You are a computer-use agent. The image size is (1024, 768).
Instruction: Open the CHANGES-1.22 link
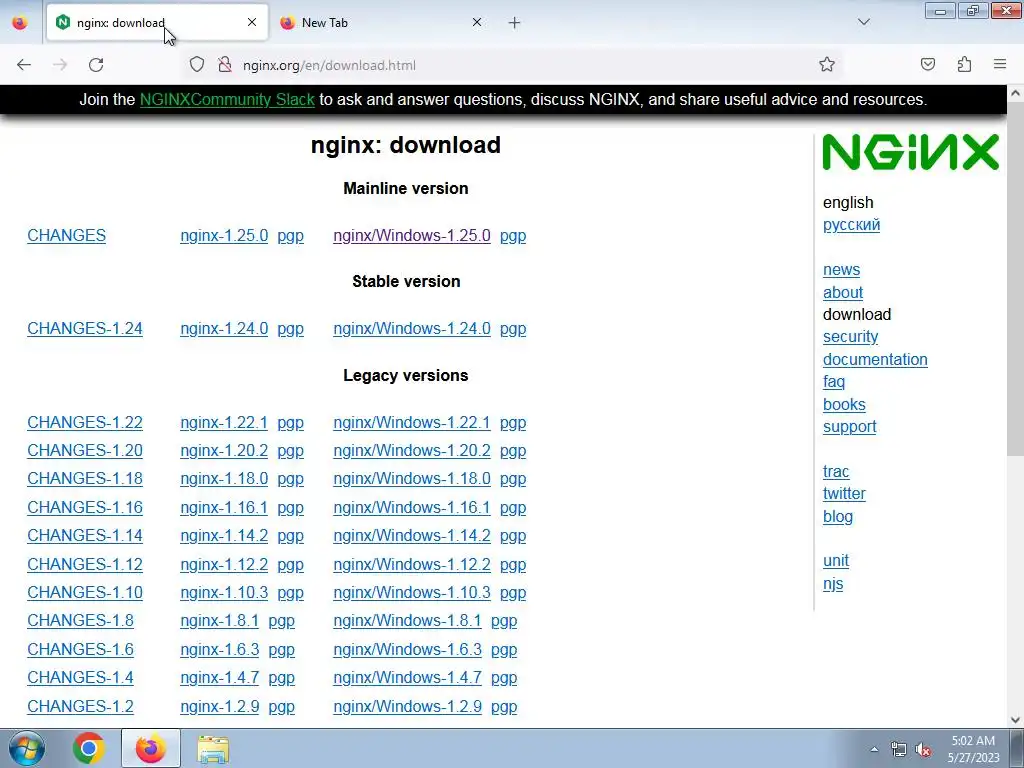(x=85, y=423)
